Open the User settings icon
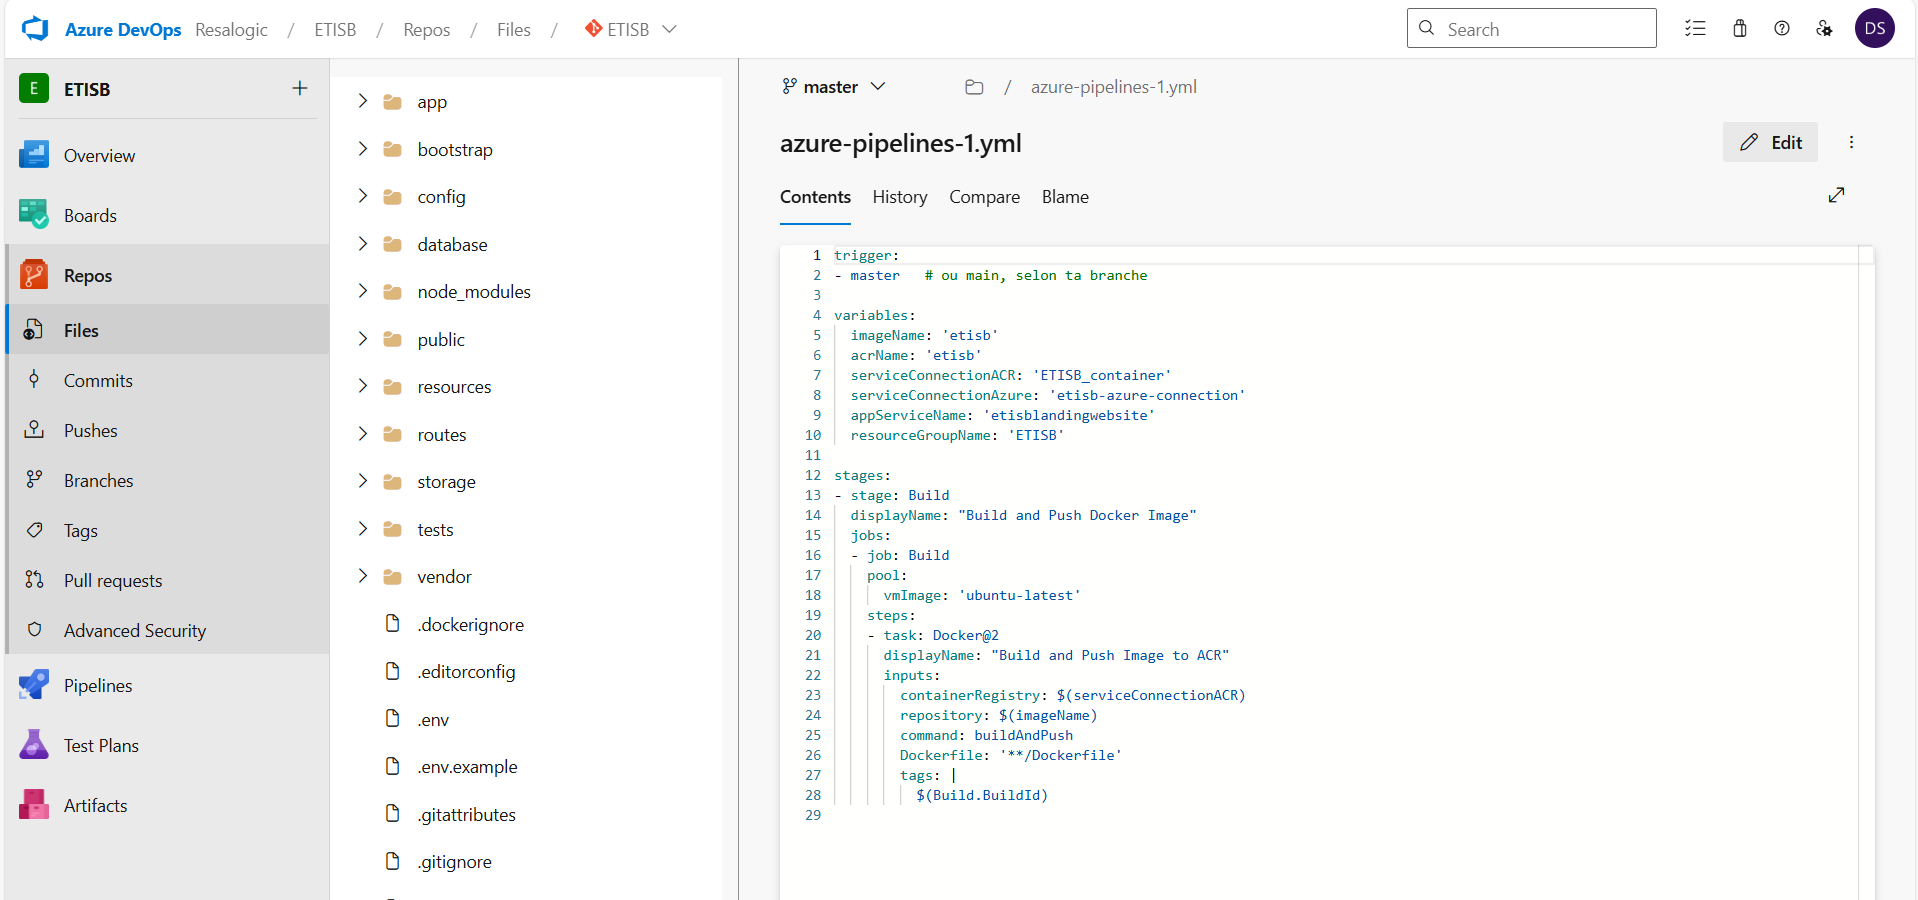 (x=1825, y=29)
